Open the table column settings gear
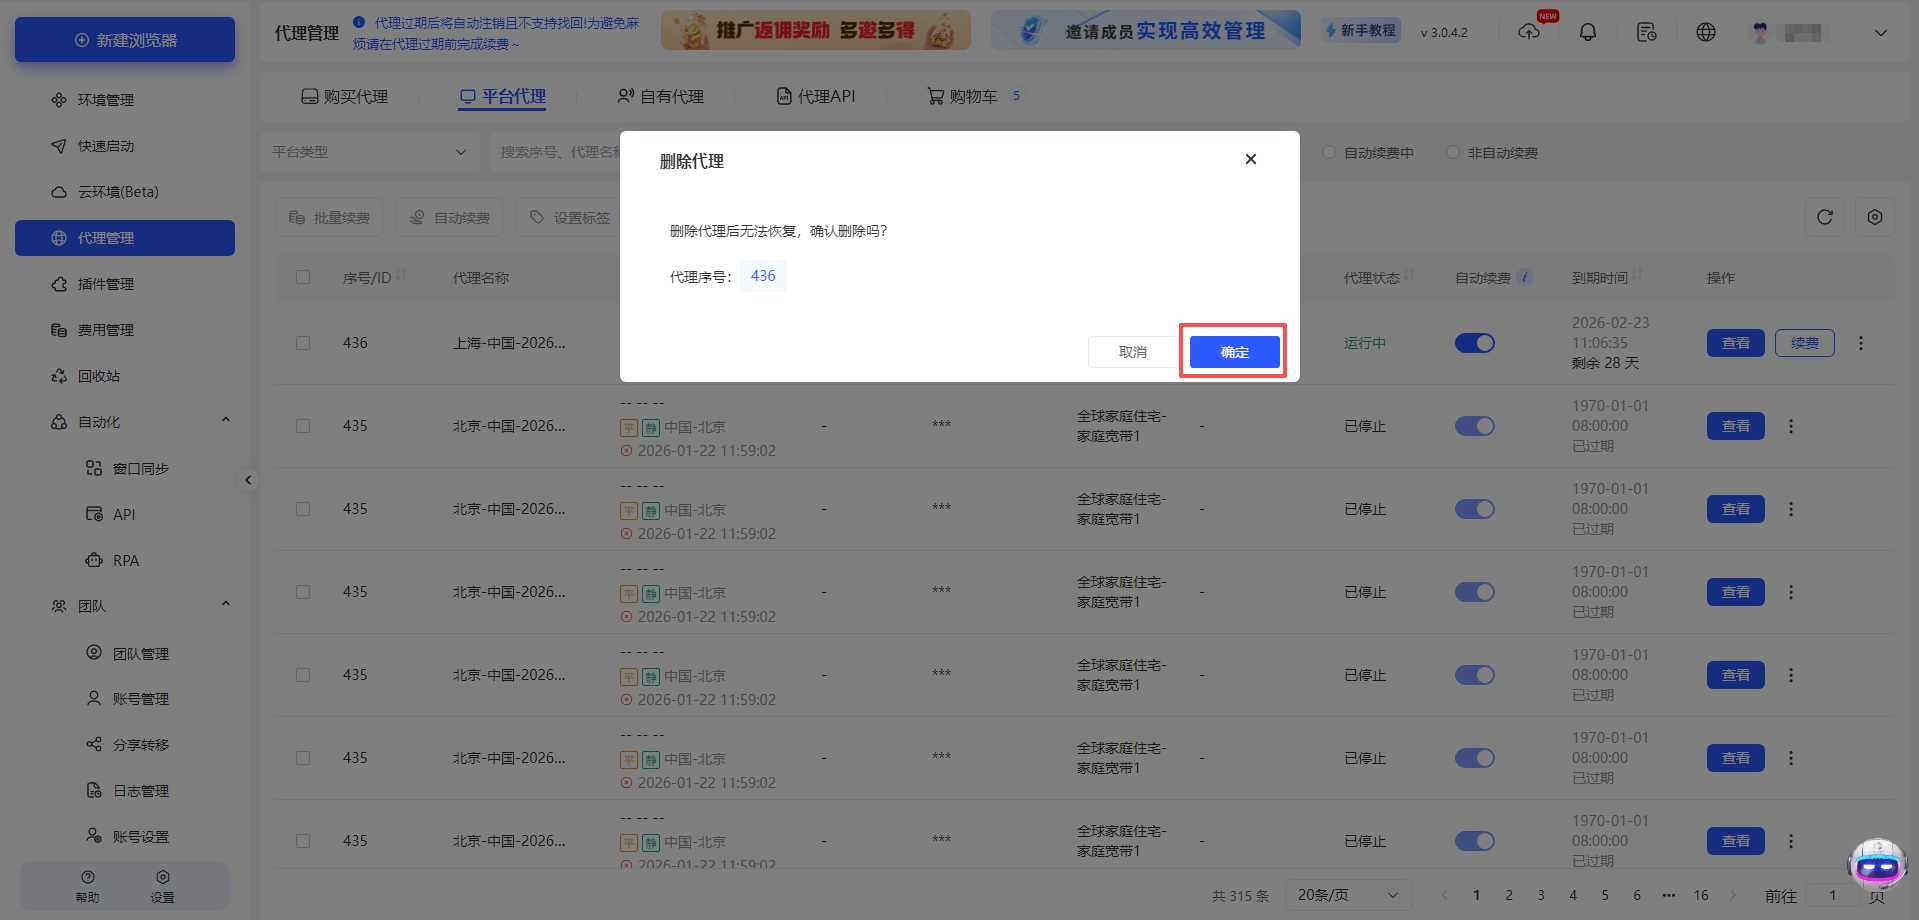Screen dimensions: 1919x920 [1874, 217]
